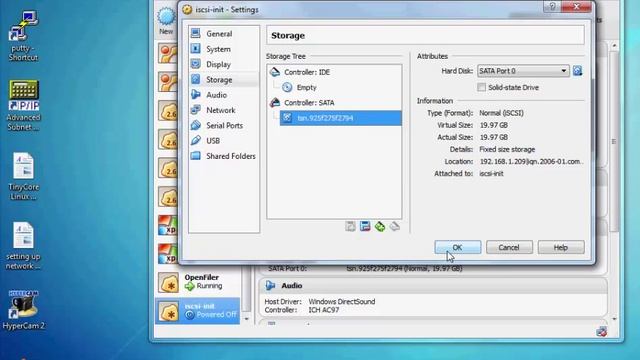Click the Empty CD disc icon

click(287, 87)
